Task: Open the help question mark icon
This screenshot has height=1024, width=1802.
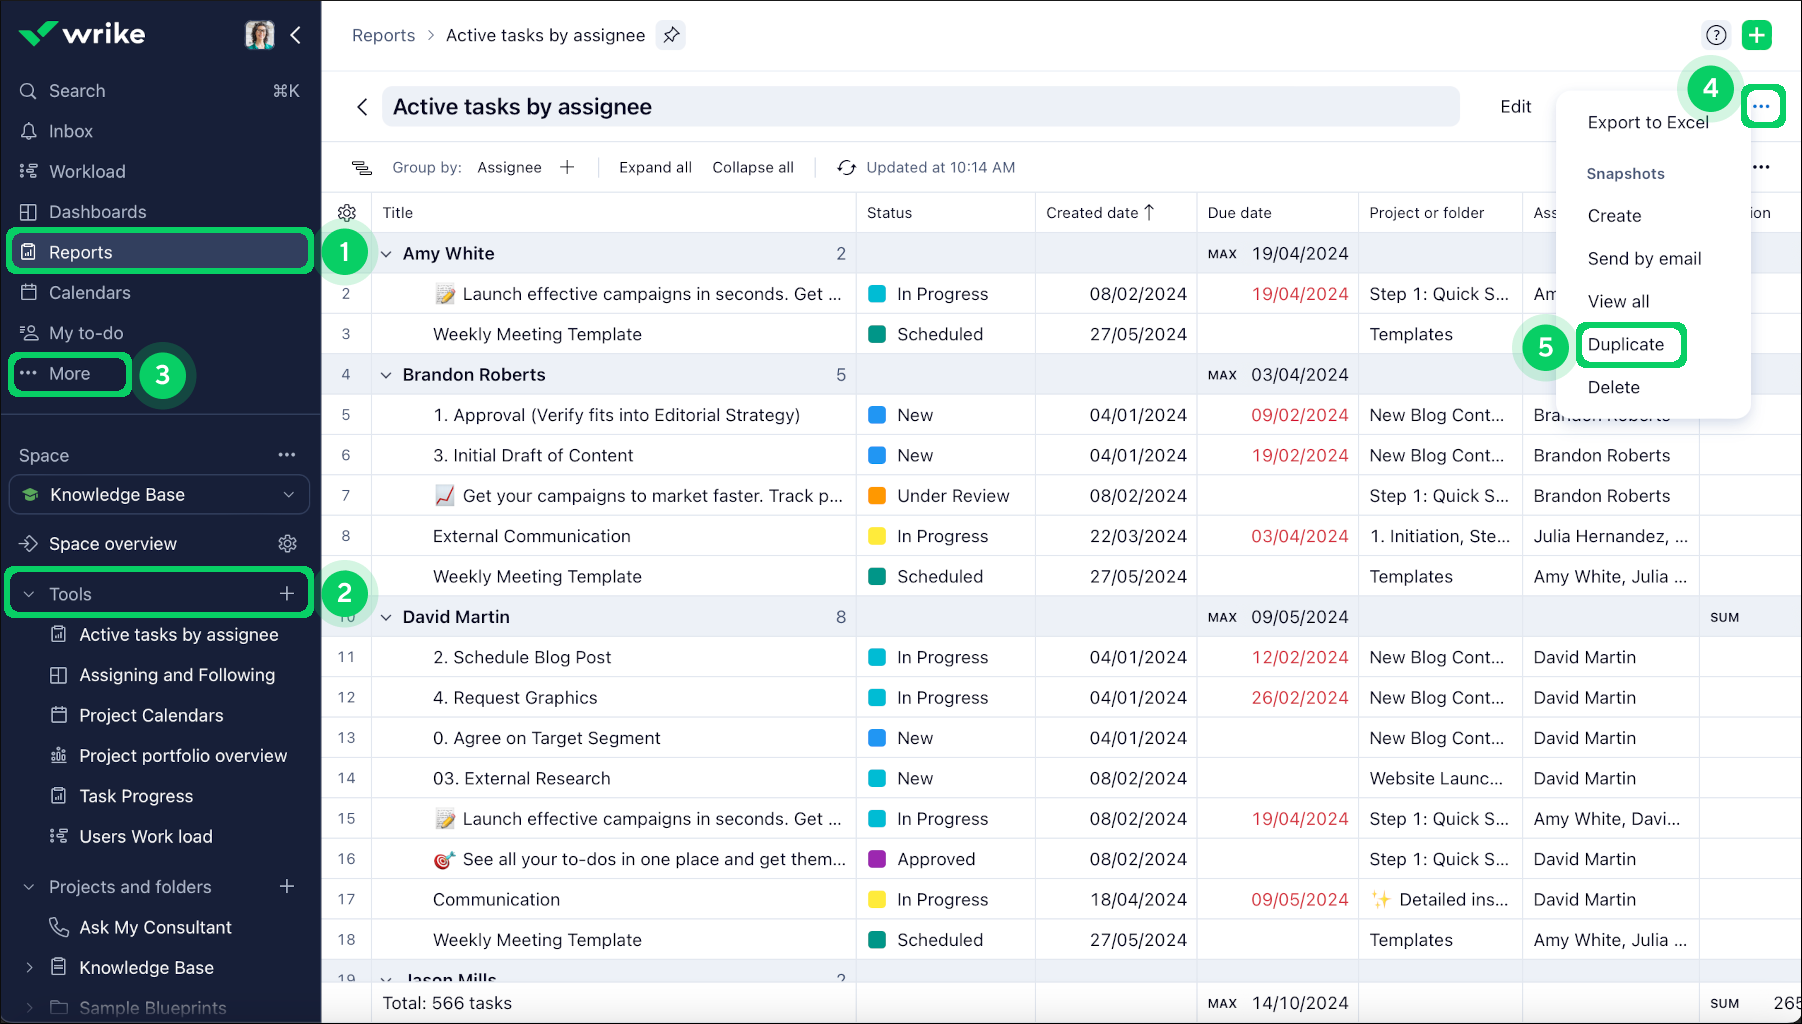Action: point(1716,35)
